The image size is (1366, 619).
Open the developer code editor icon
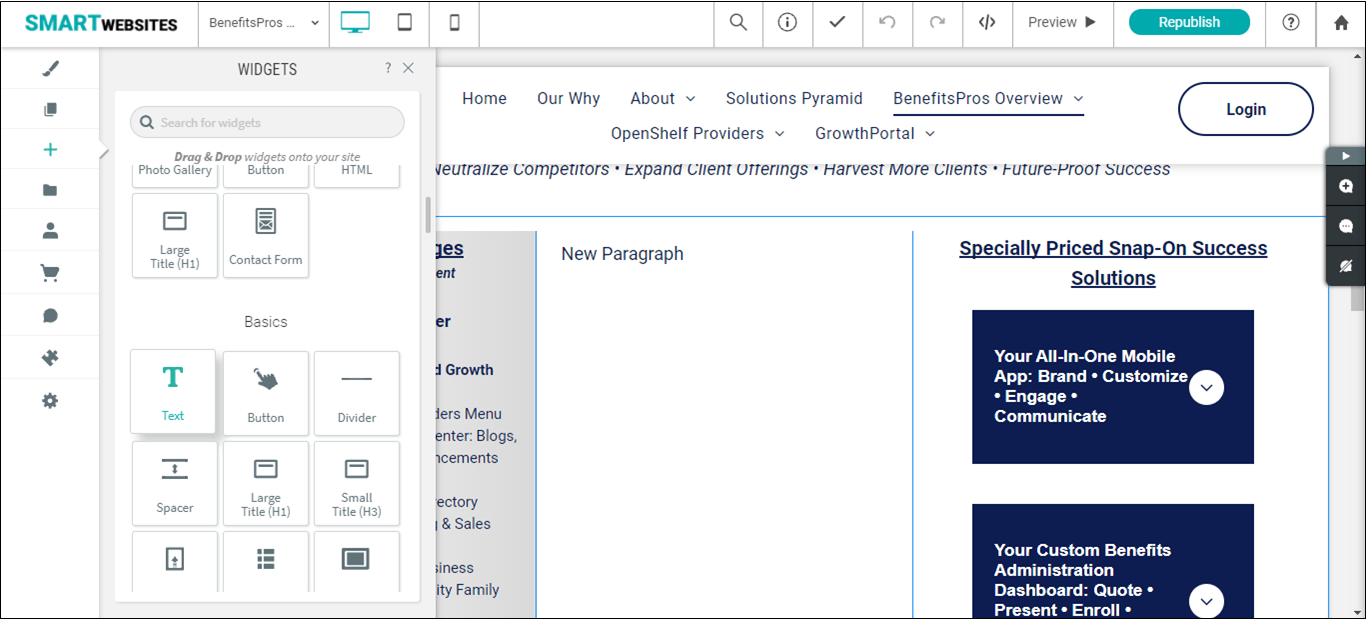987,22
